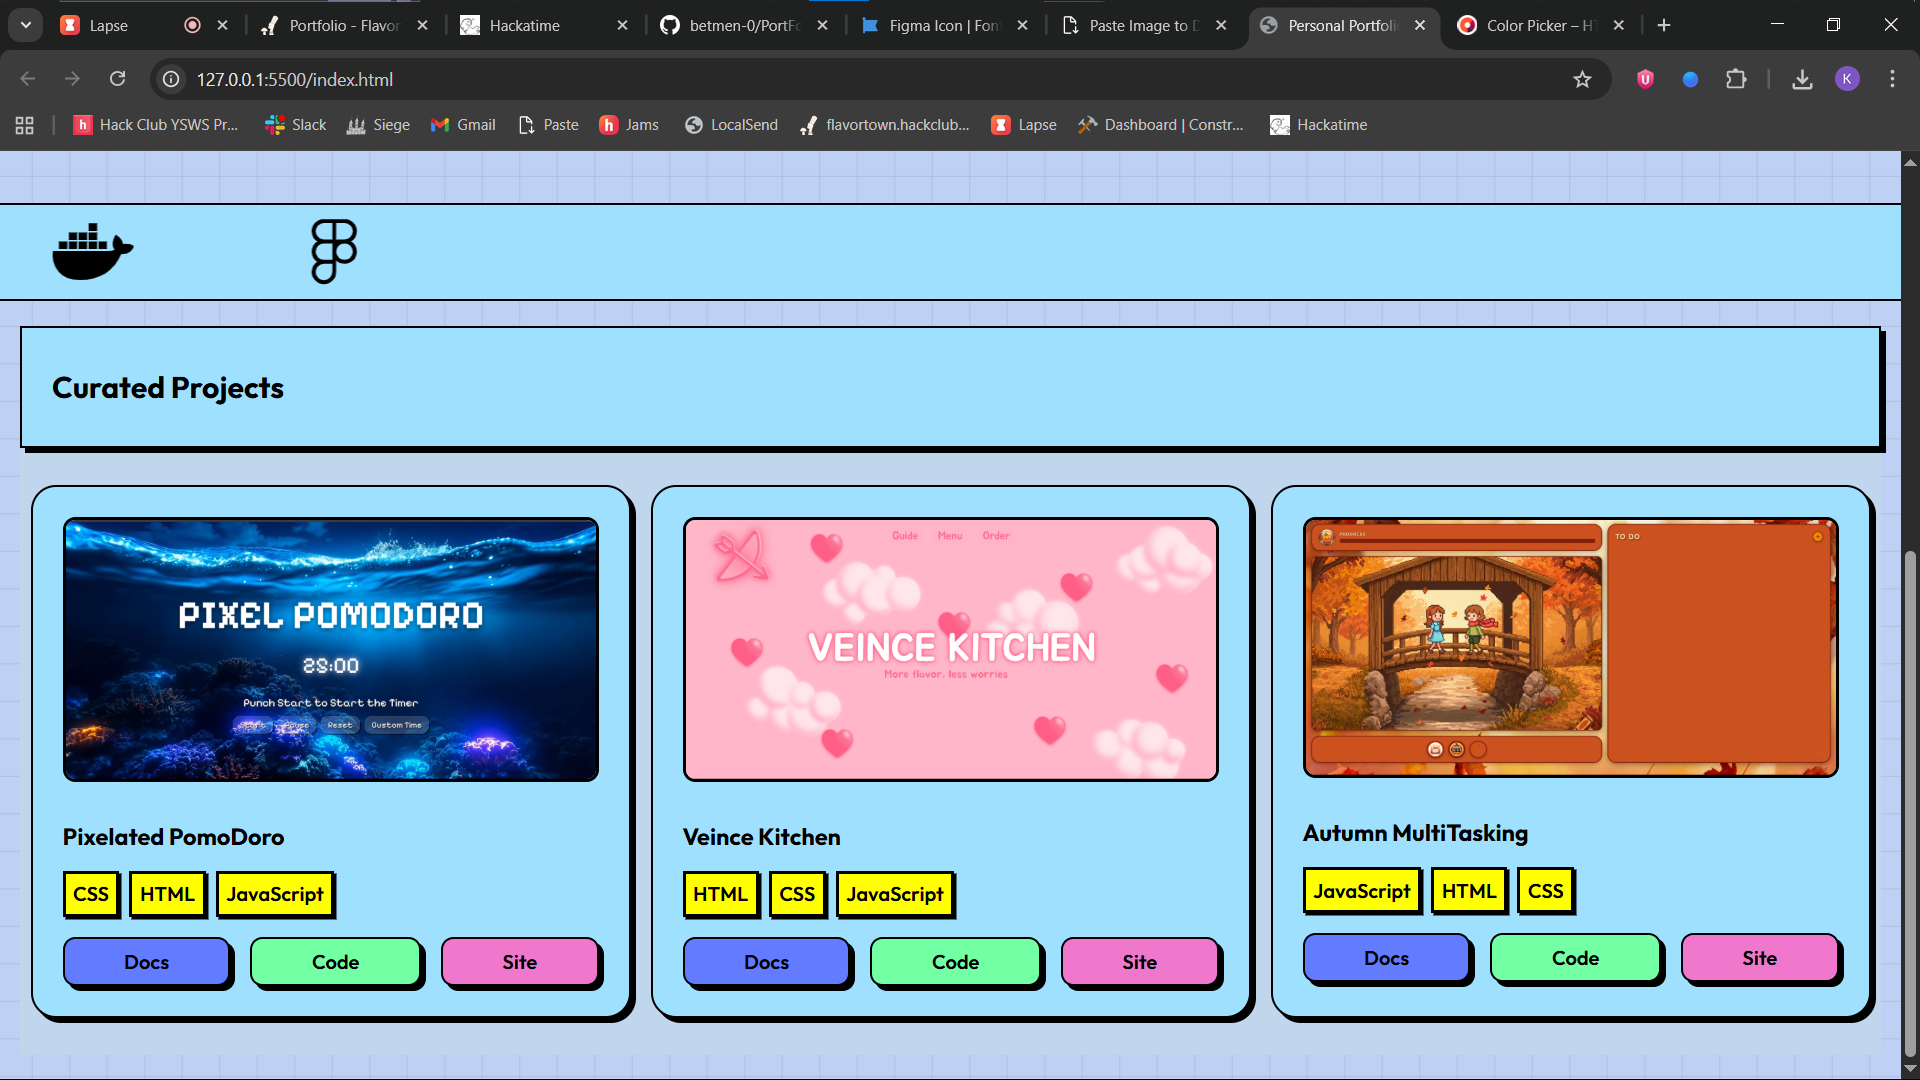
Task: Click the Veince Kitchen preview thumbnail
Action: point(950,649)
